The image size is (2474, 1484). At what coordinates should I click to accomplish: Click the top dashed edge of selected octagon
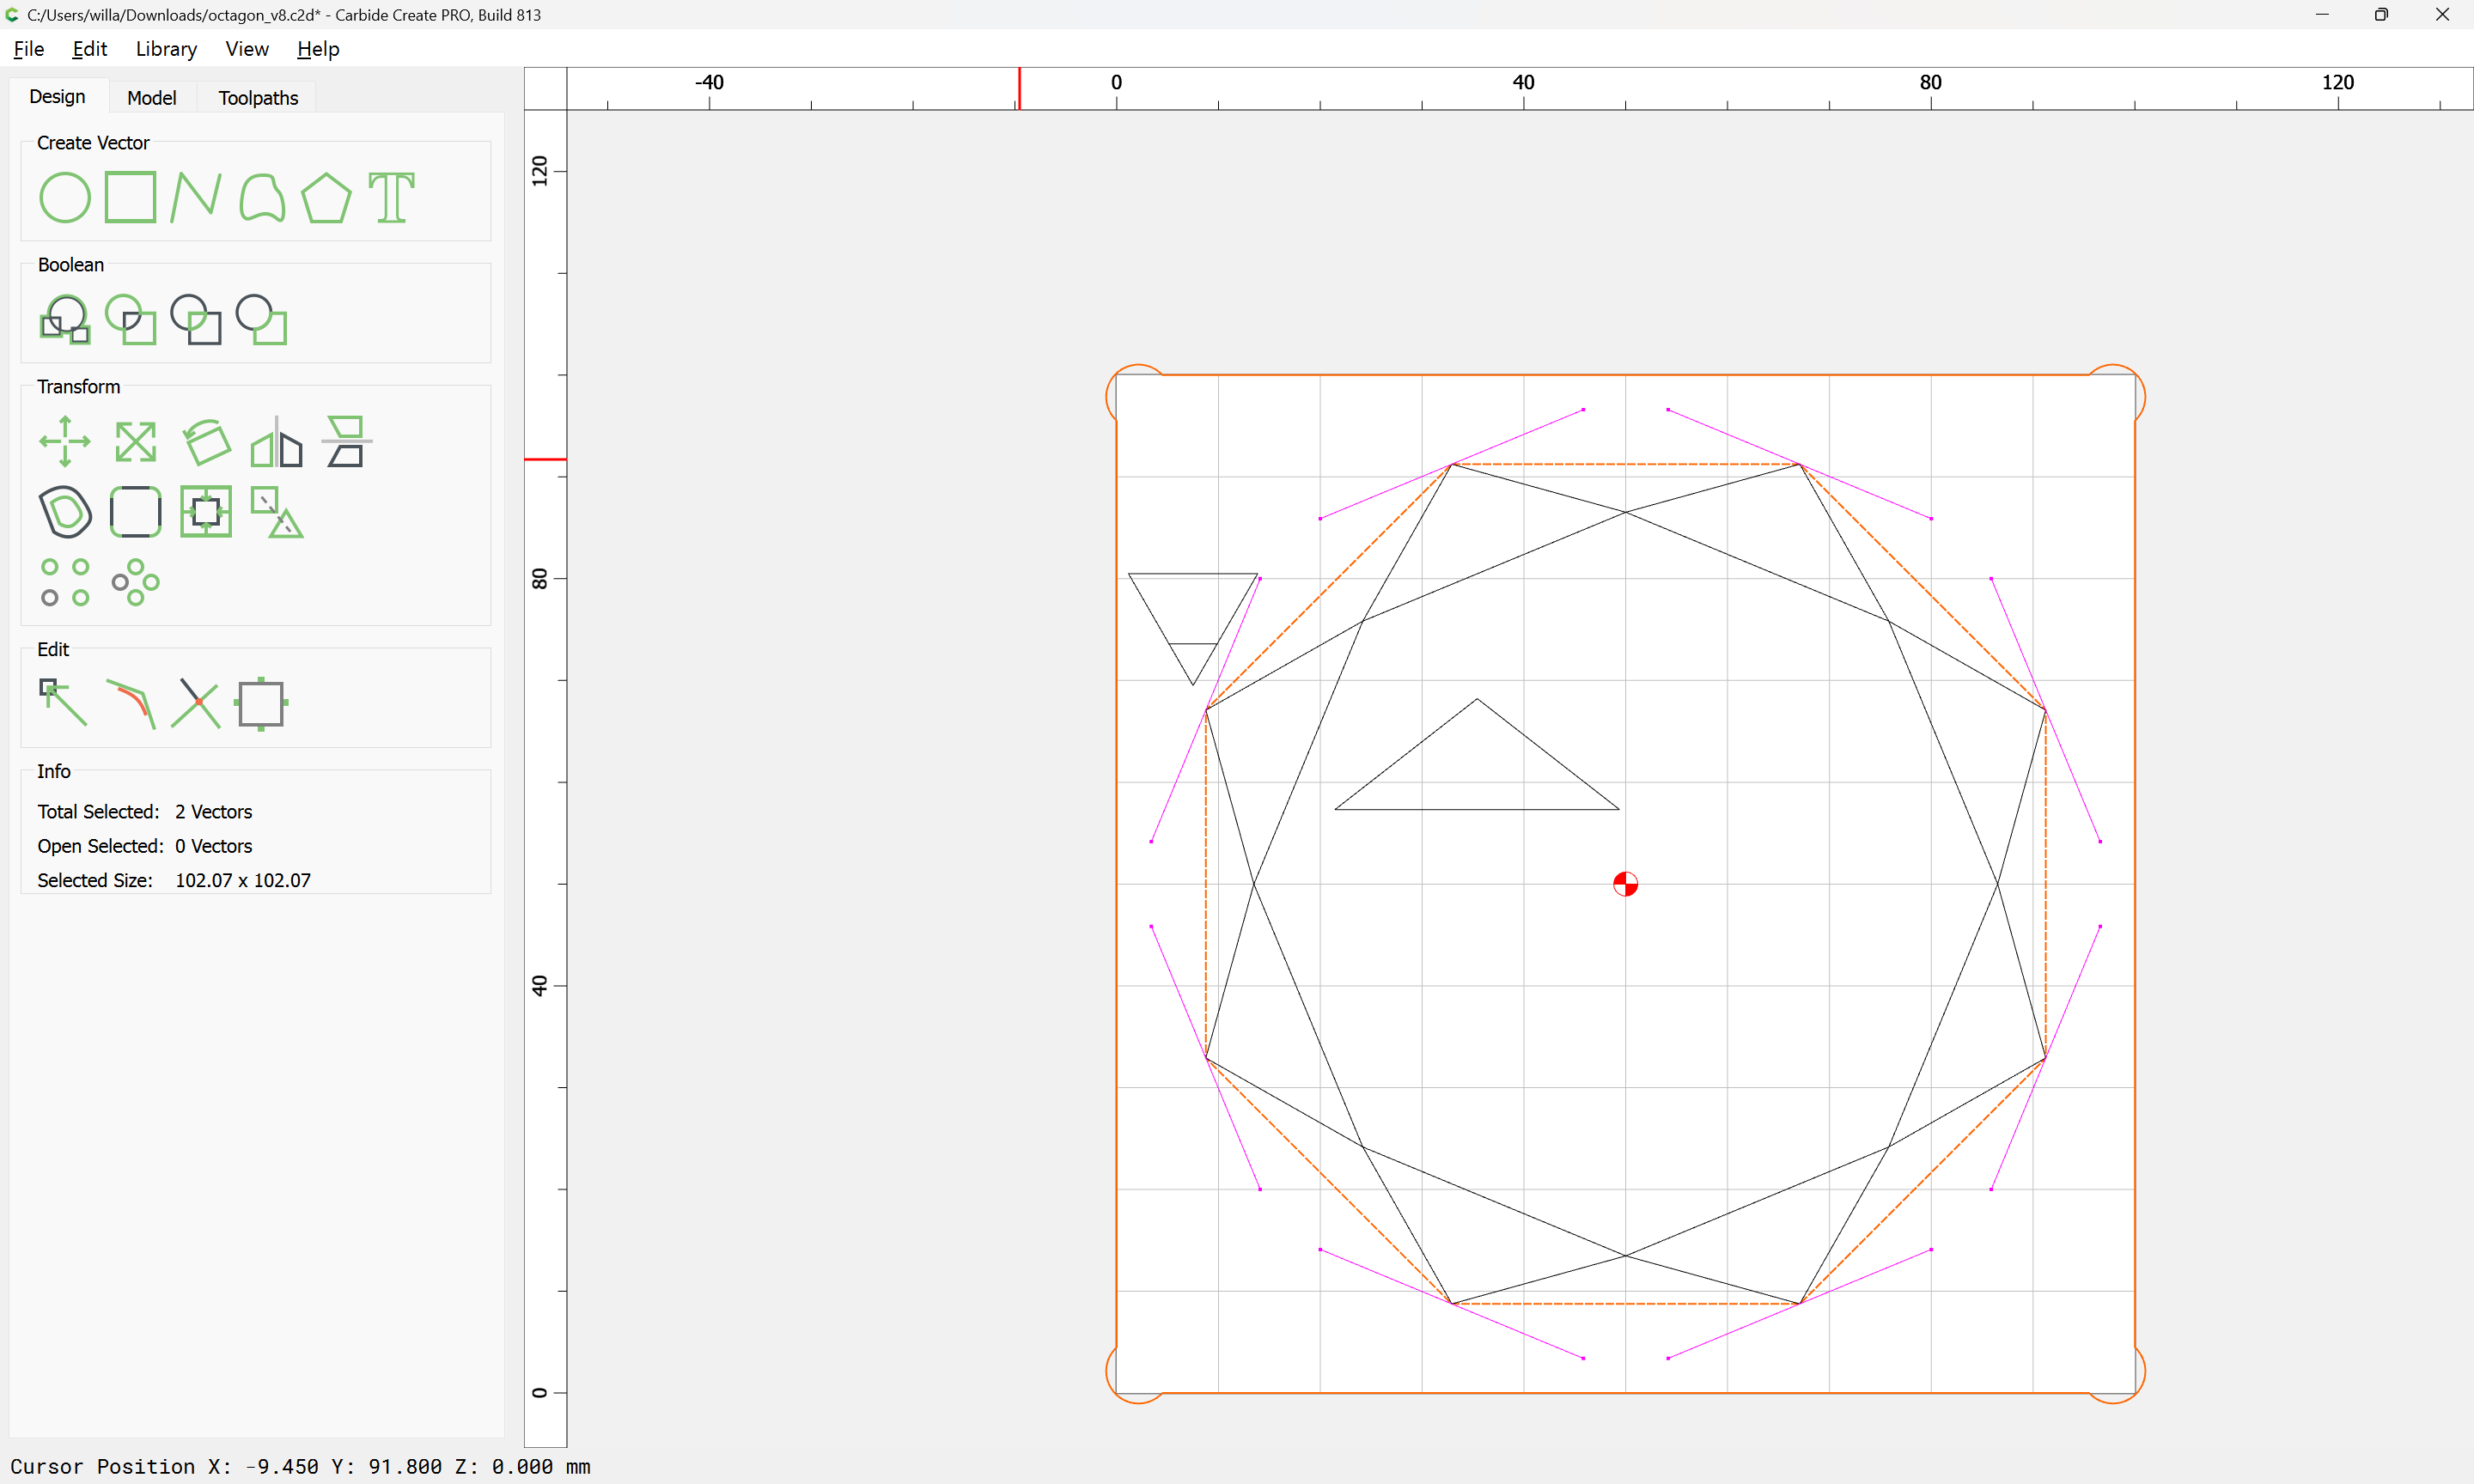pos(1625,464)
